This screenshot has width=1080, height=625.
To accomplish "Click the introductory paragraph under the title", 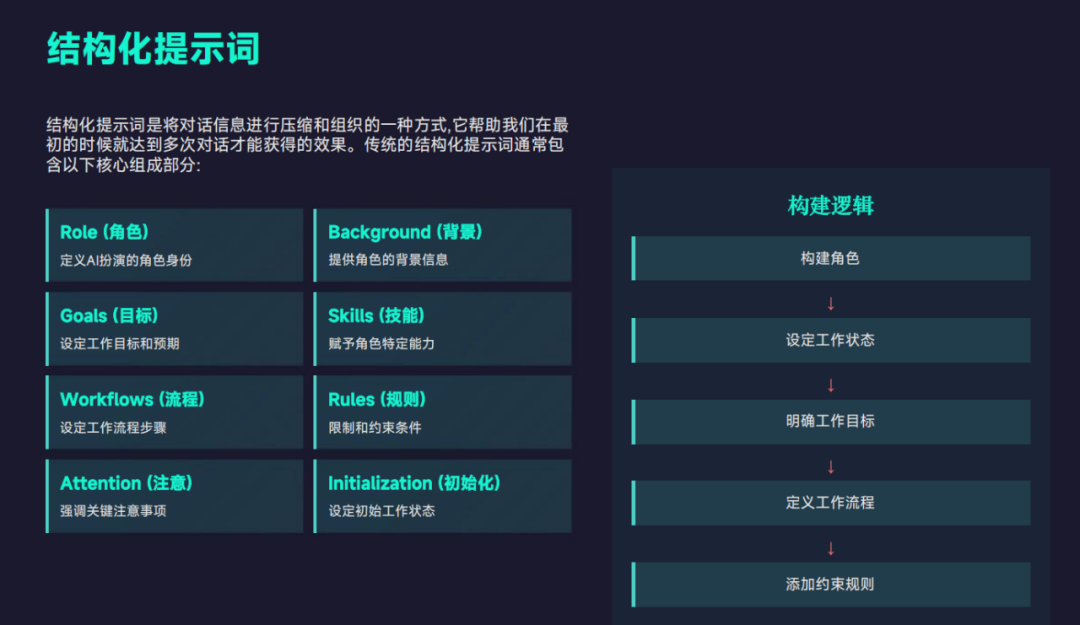I will pos(308,145).
